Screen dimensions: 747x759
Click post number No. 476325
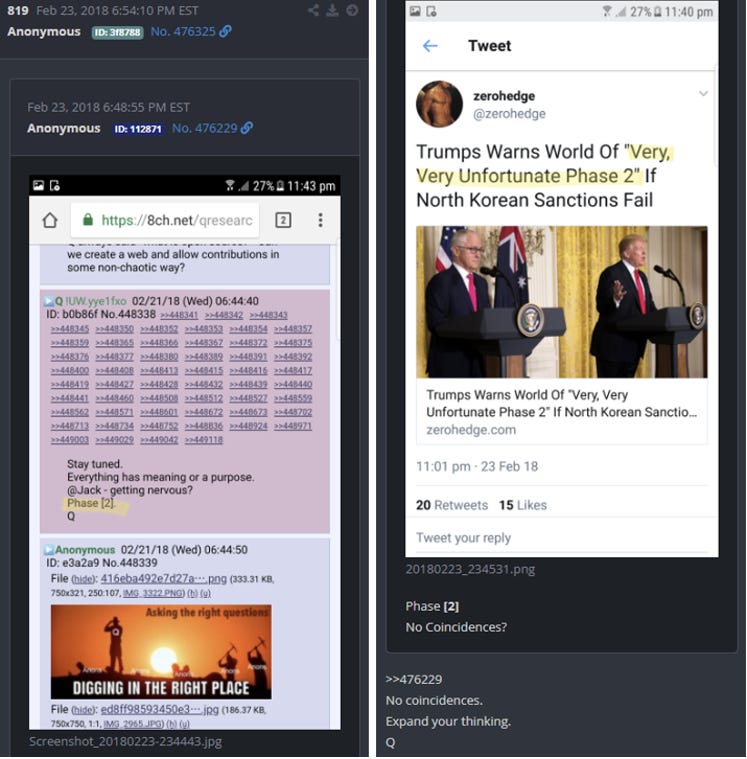pyautogui.click(x=183, y=31)
